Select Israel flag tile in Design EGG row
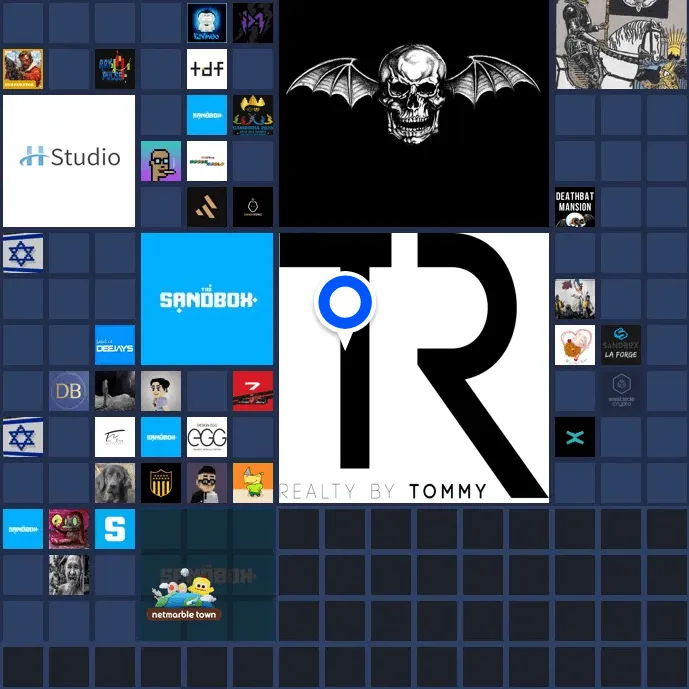Viewport: 689px width, 689px height. tap(23, 437)
